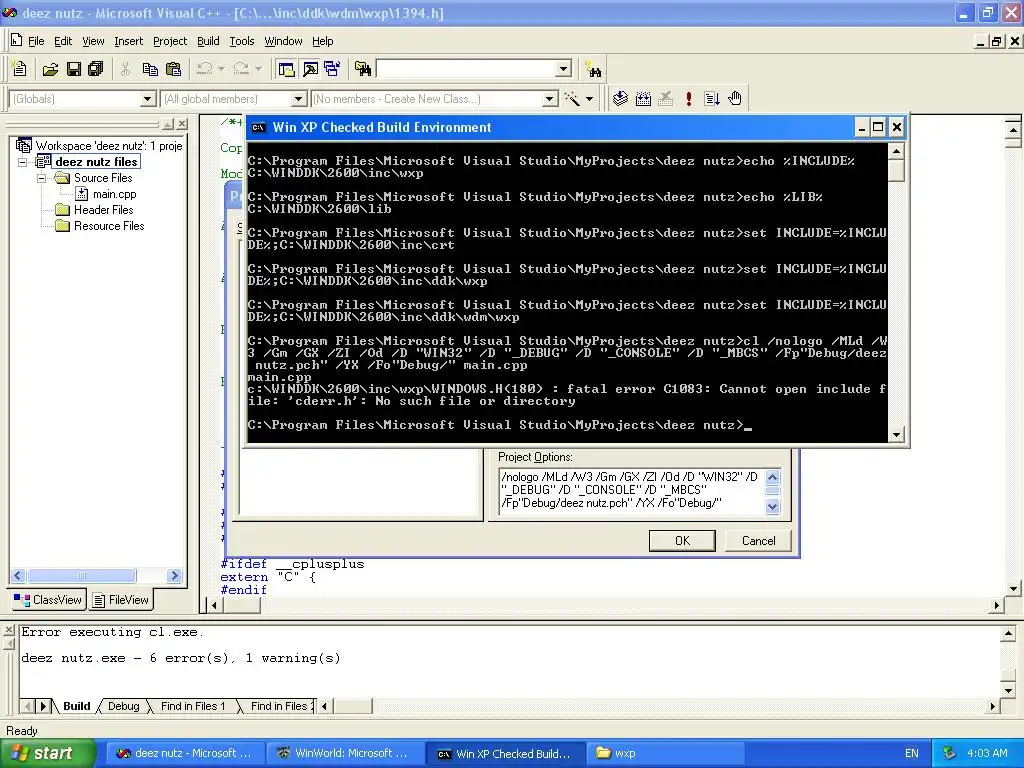Select the Debug output tab
The height and width of the screenshot is (768, 1024).
(x=123, y=706)
